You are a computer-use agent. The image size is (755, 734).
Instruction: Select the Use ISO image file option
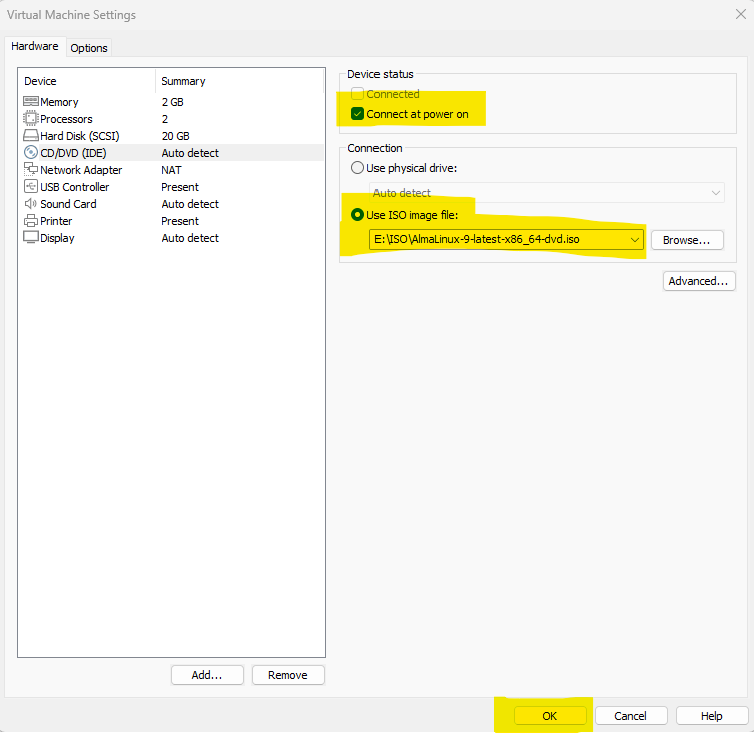(x=357, y=215)
